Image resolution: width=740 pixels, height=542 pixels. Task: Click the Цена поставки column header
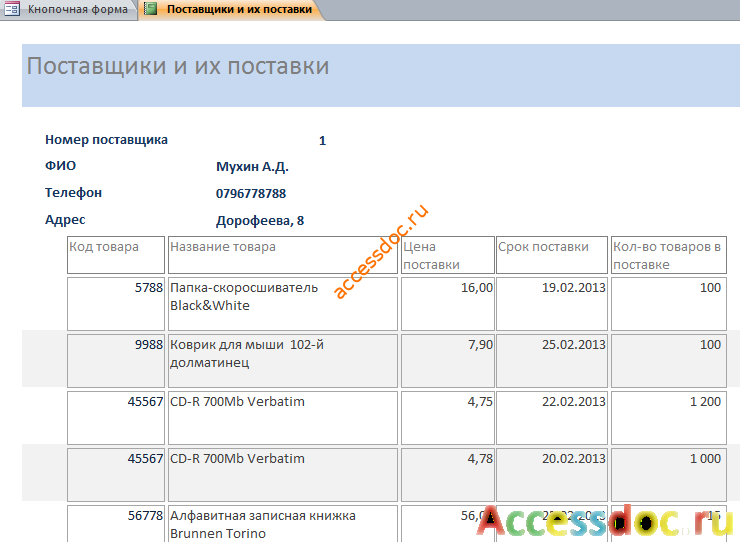click(x=448, y=255)
